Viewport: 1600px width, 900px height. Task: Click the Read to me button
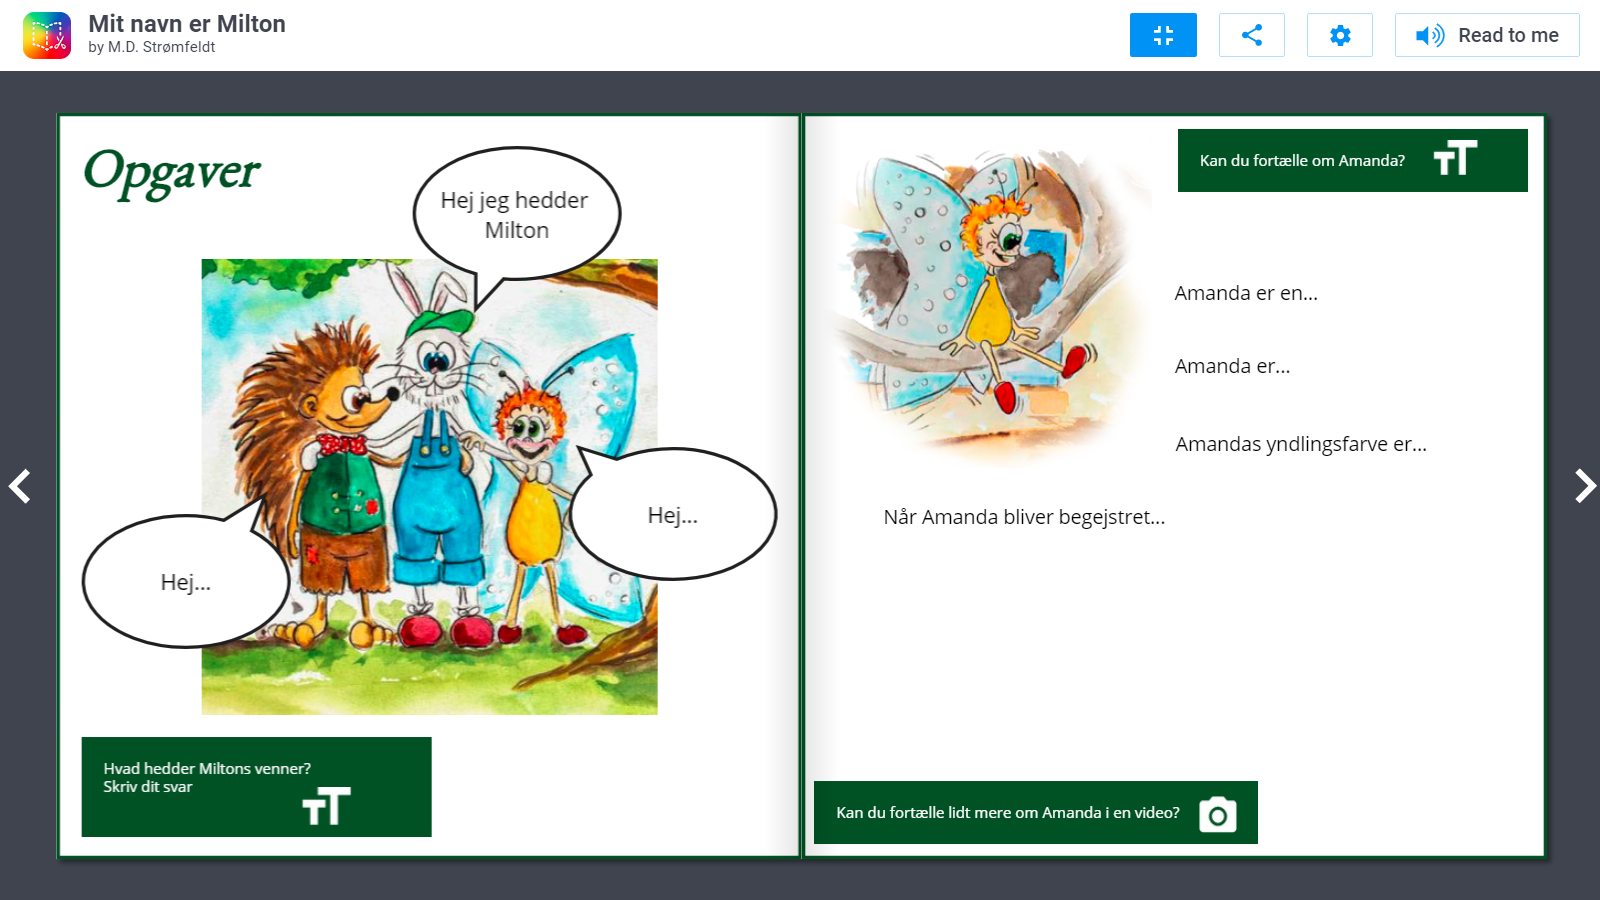click(1487, 35)
